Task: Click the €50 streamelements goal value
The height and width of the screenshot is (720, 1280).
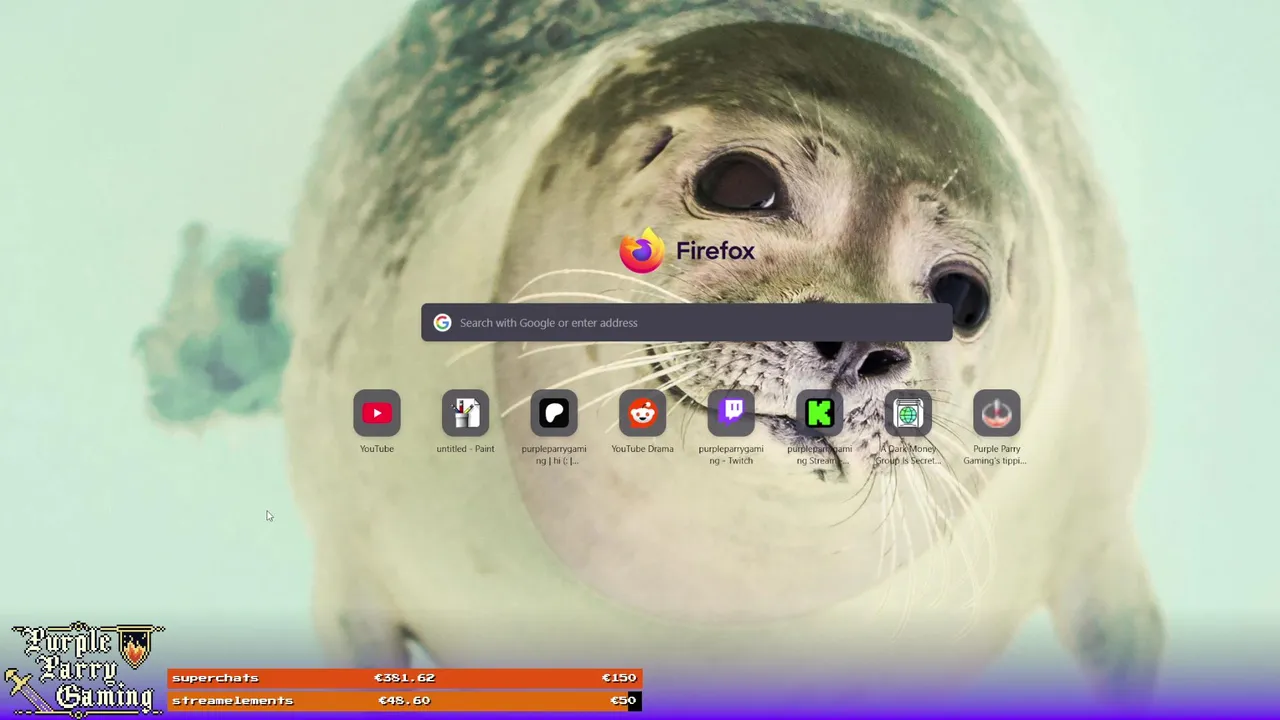Action: click(x=623, y=701)
